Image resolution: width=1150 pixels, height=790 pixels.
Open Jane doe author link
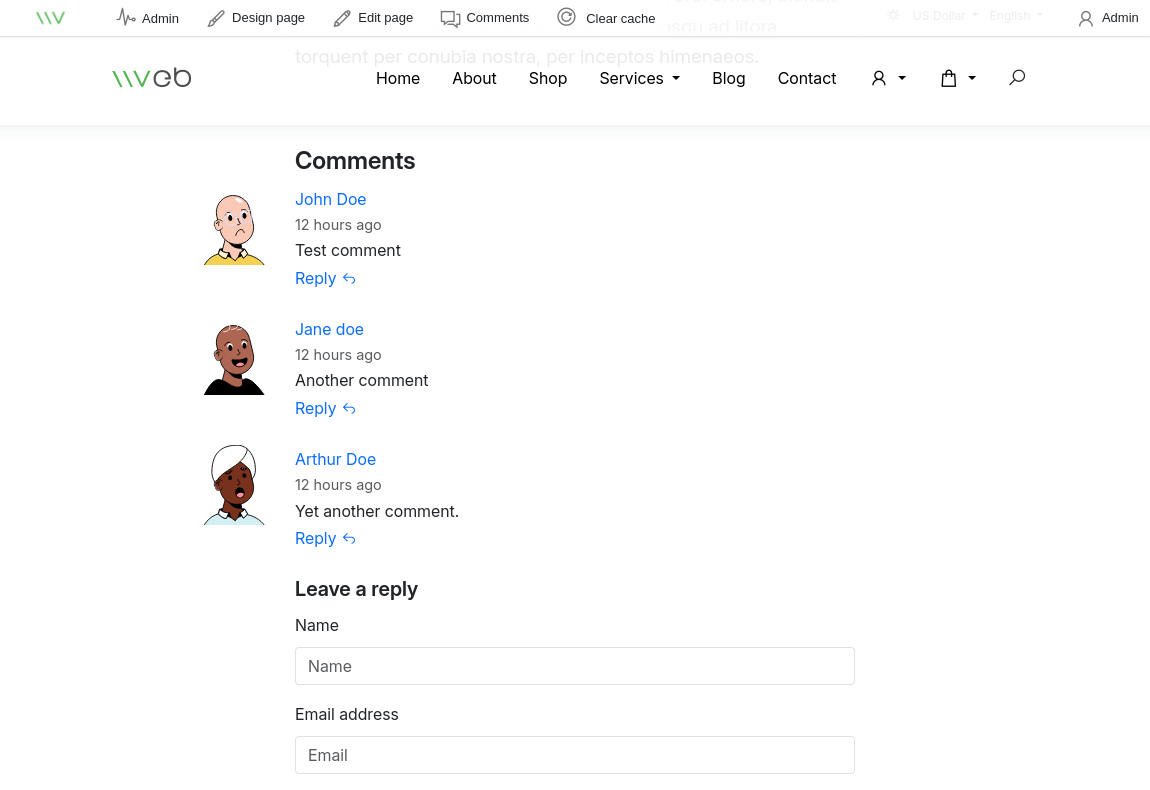pos(329,329)
